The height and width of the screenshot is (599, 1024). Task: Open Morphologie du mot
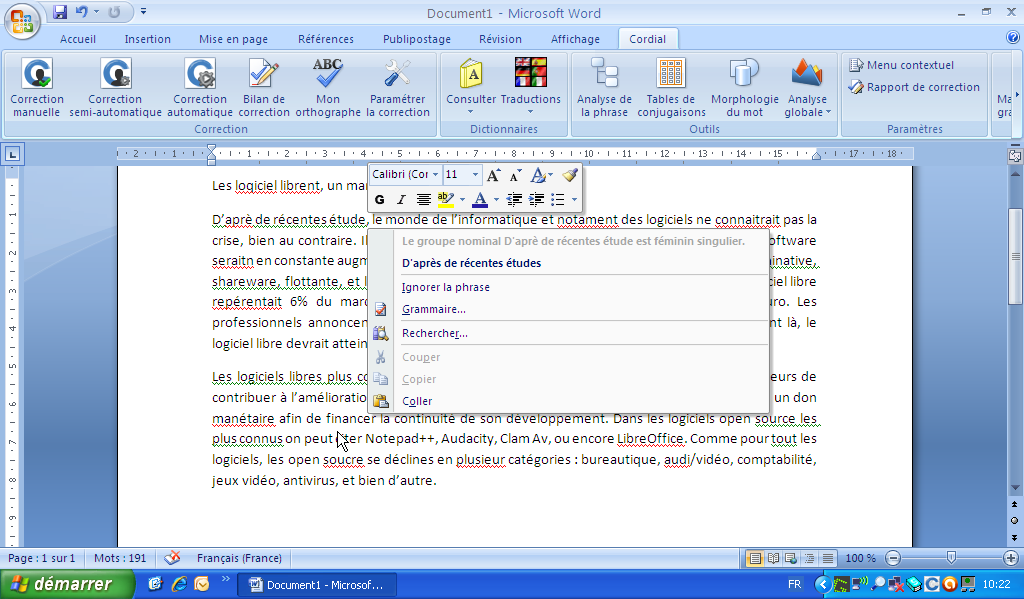point(744,88)
